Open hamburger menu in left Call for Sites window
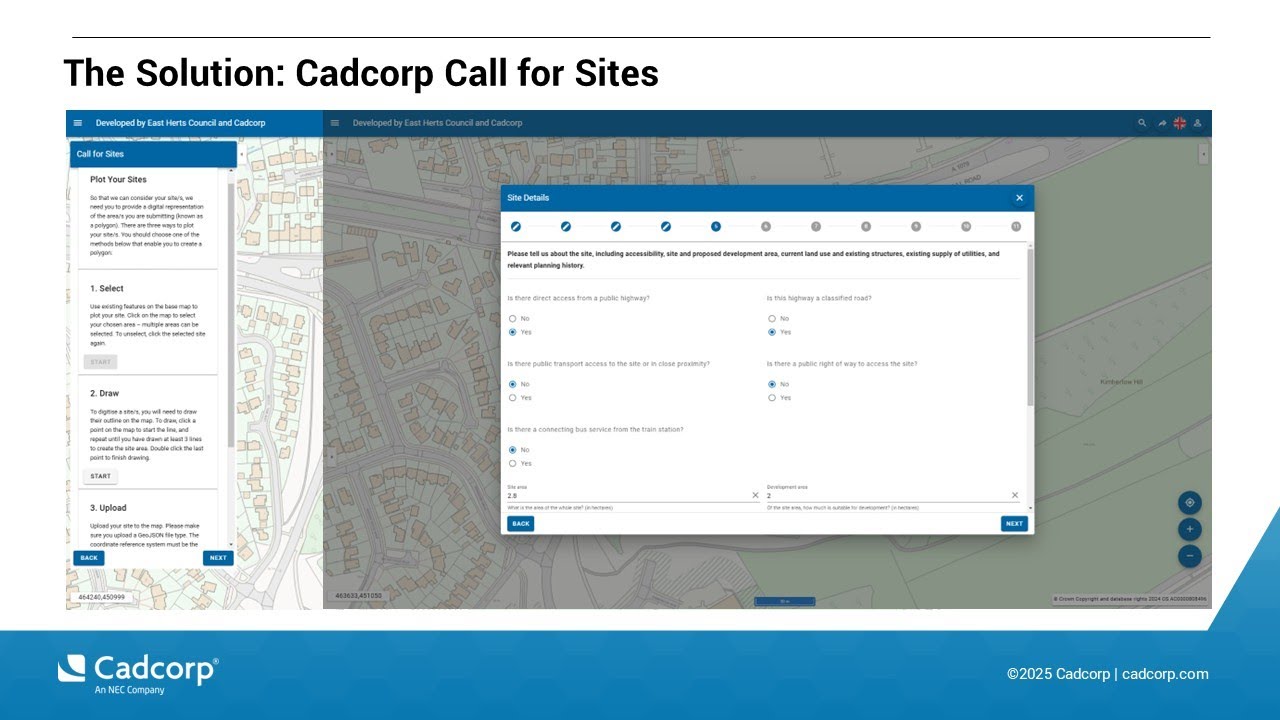1280x720 pixels. pos(78,123)
